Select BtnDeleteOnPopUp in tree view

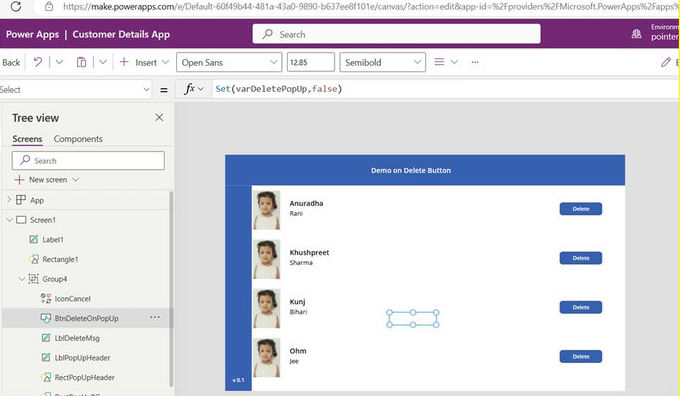[86, 318]
